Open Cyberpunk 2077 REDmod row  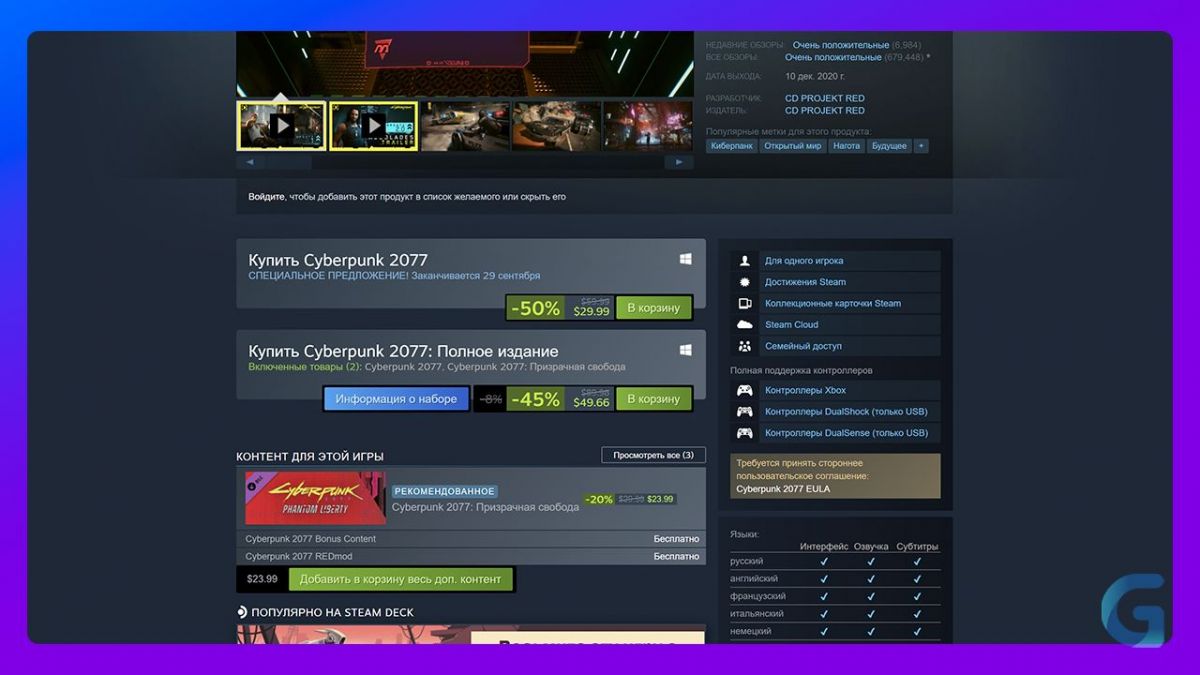coord(472,556)
